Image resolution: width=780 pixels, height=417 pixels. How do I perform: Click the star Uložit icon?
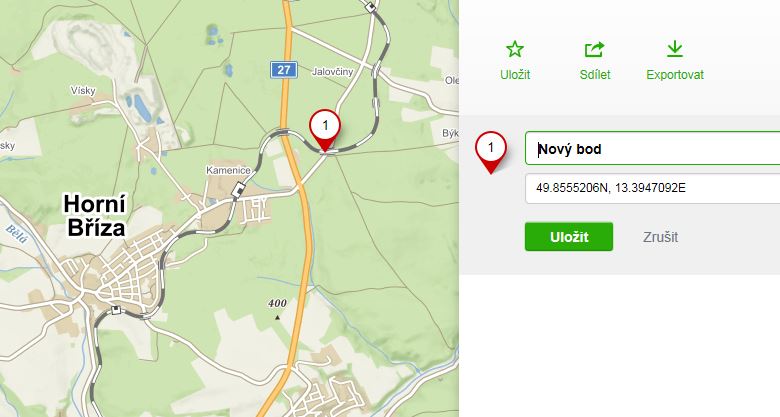[x=515, y=49]
